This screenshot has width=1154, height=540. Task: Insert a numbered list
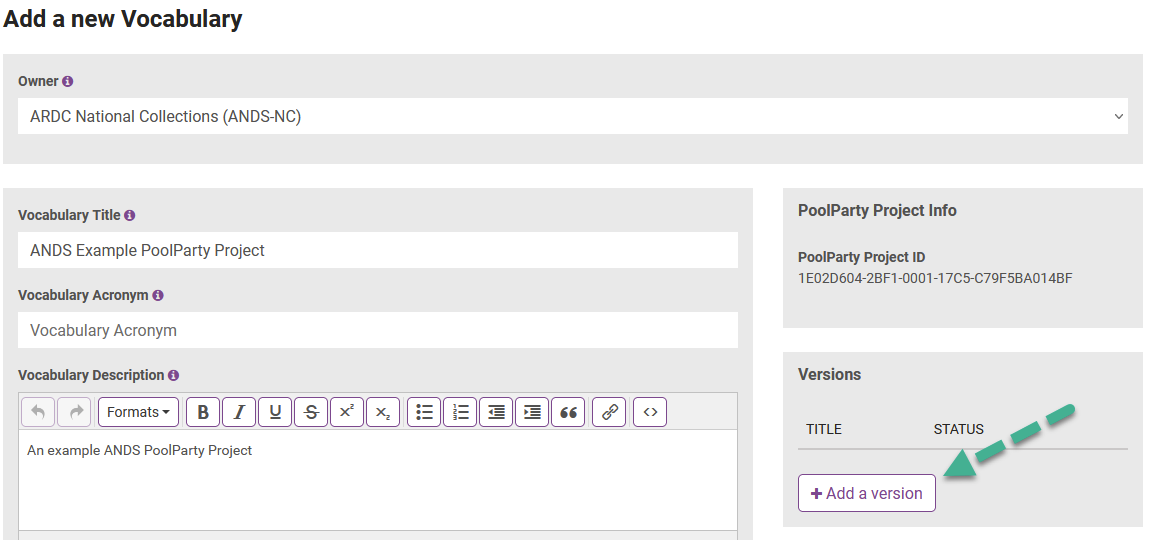tap(460, 412)
